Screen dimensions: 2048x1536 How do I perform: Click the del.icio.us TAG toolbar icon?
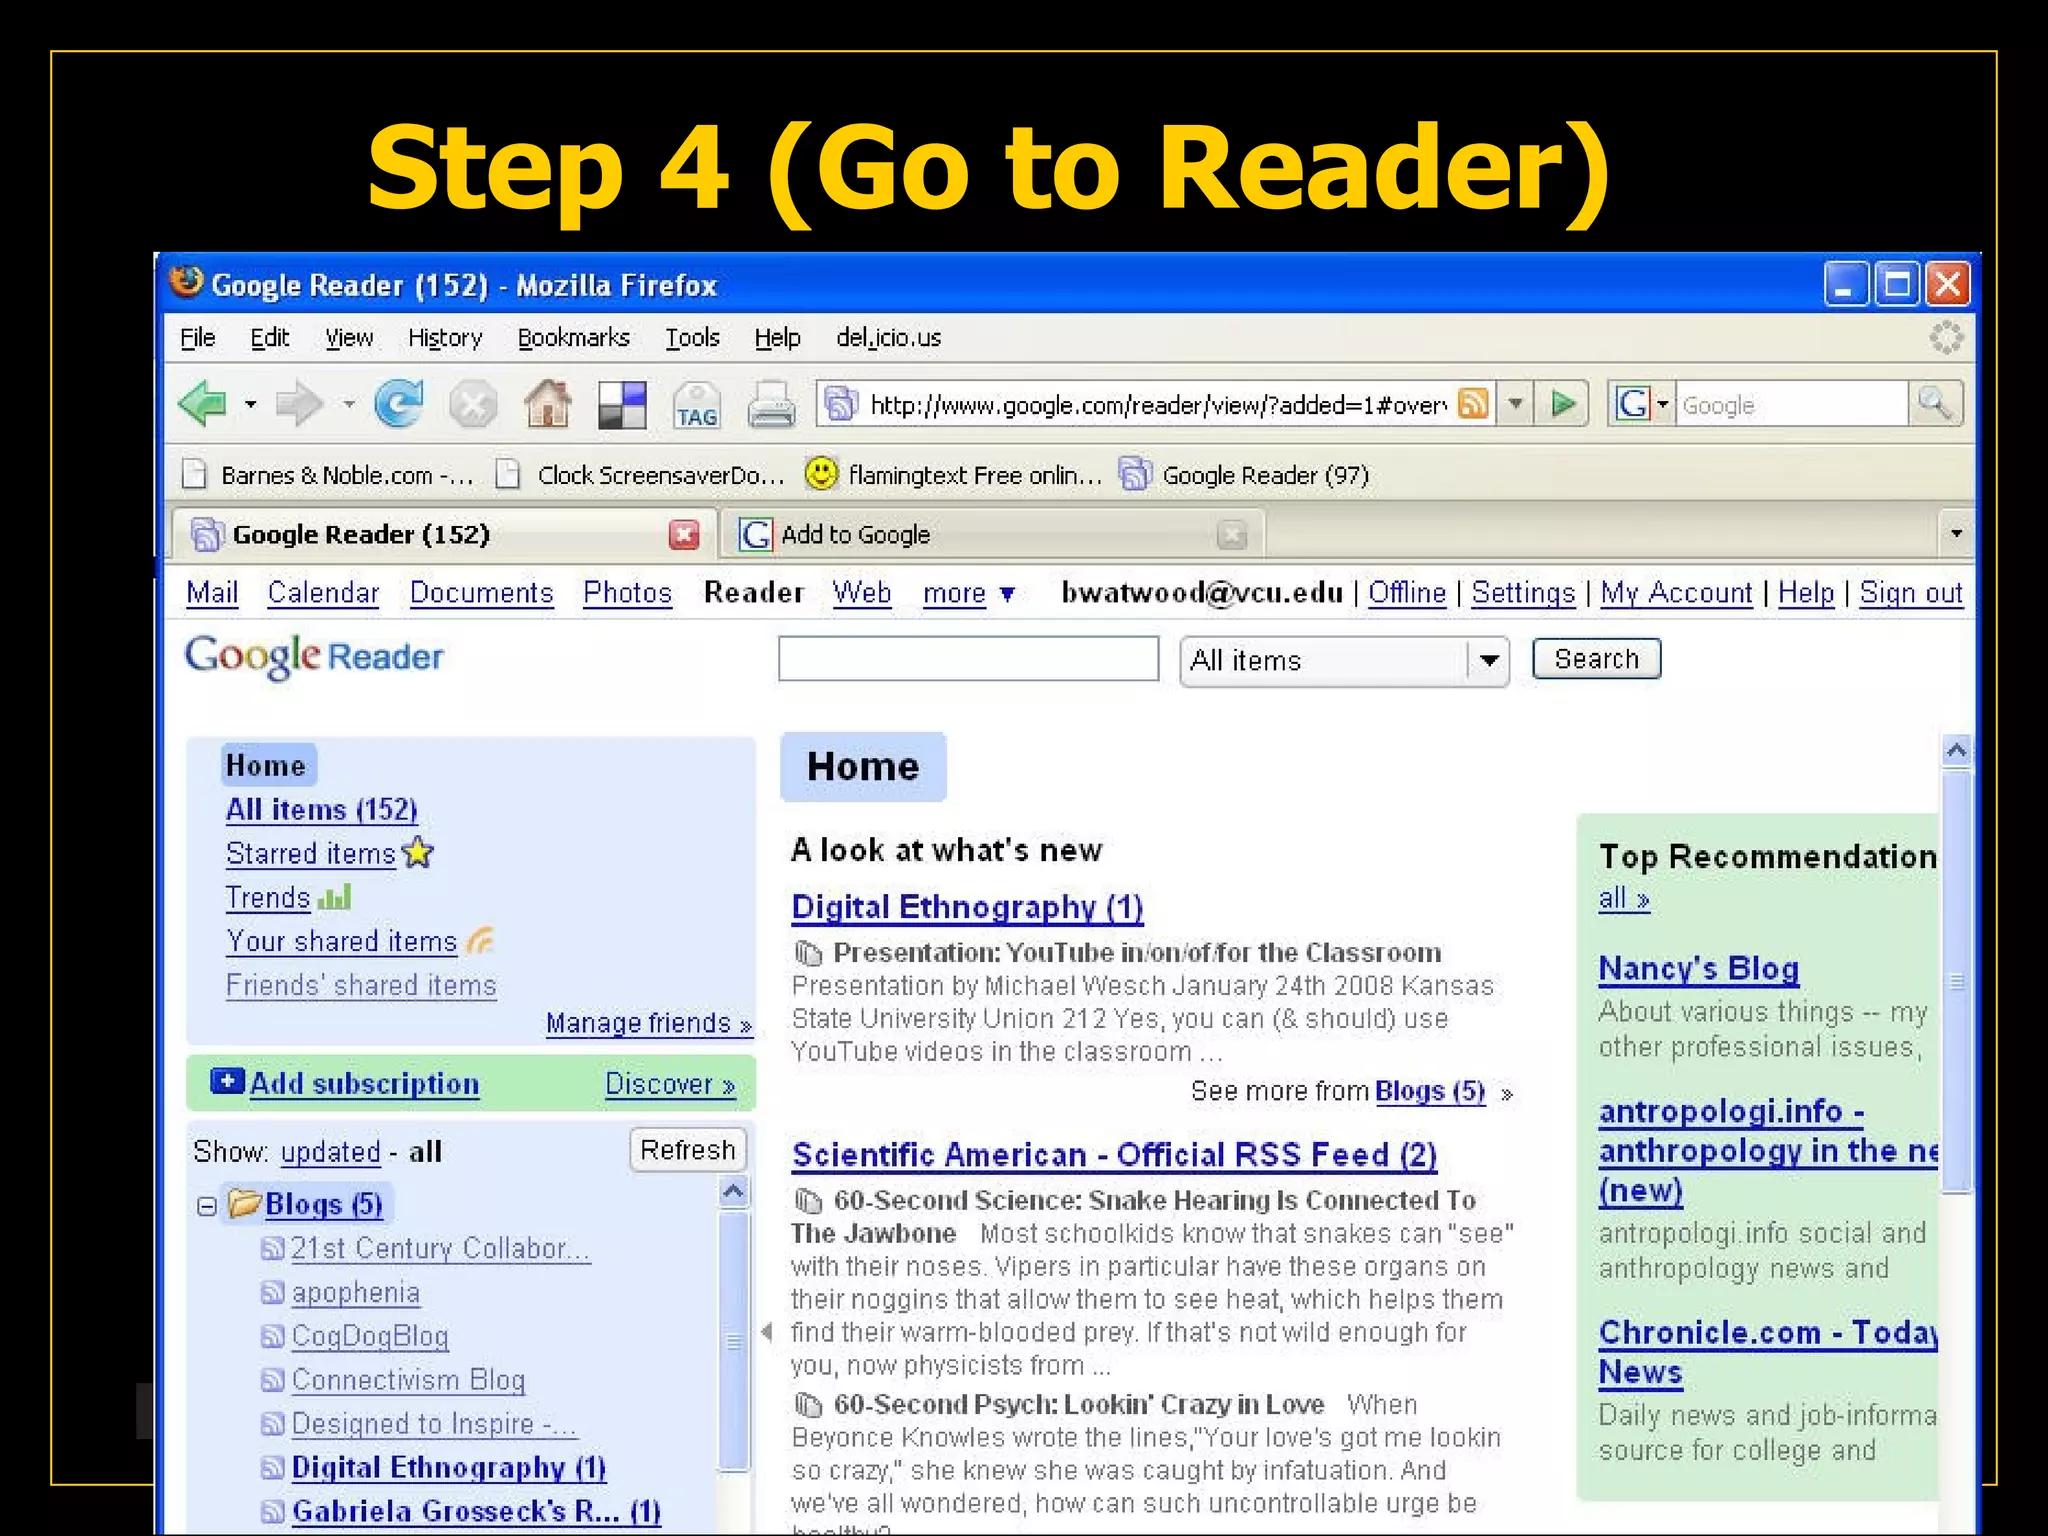coord(696,405)
